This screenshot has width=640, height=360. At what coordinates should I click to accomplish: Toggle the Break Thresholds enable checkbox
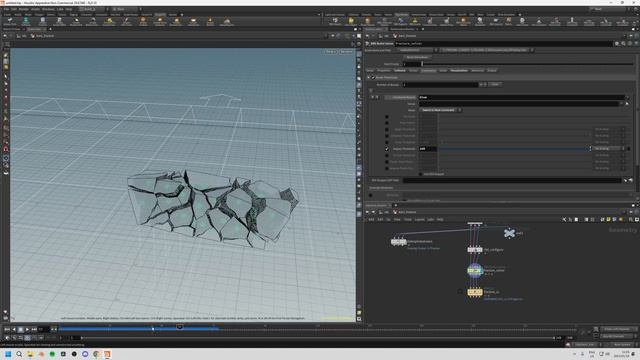coord(373,77)
